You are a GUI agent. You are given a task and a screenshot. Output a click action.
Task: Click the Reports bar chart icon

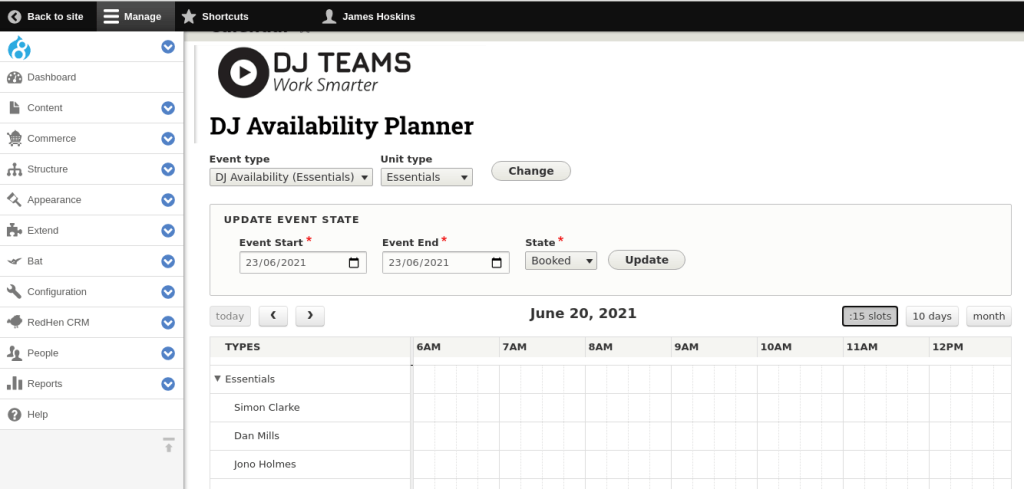pyautogui.click(x=14, y=383)
